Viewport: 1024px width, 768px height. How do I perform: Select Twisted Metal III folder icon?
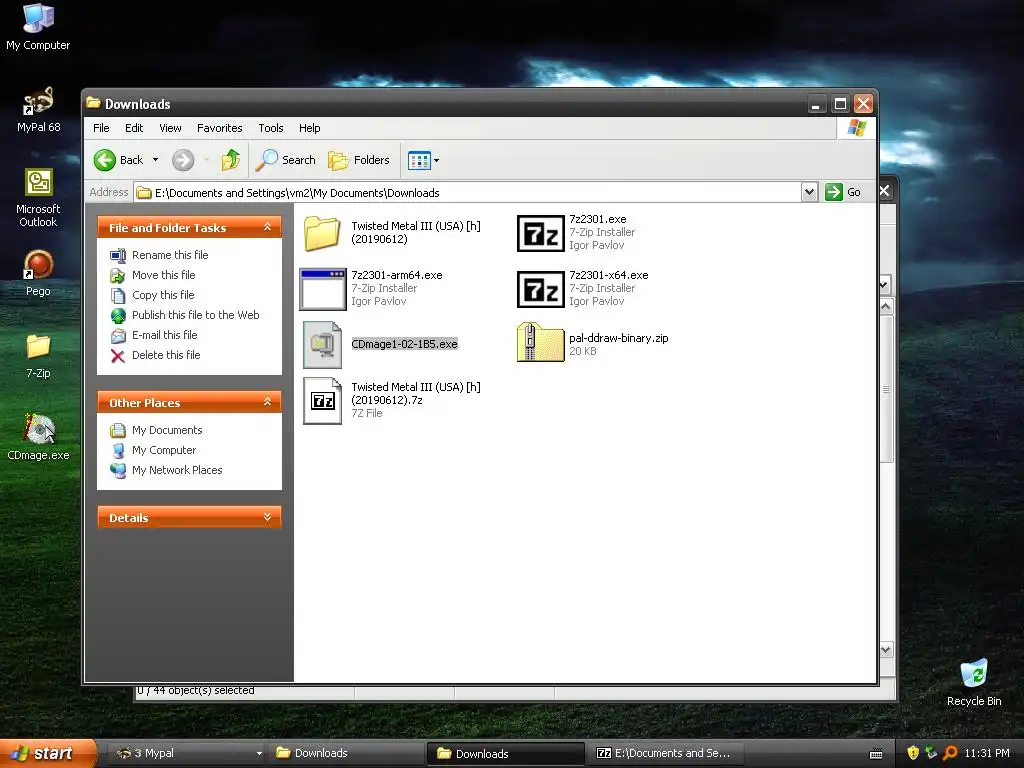point(322,233)
